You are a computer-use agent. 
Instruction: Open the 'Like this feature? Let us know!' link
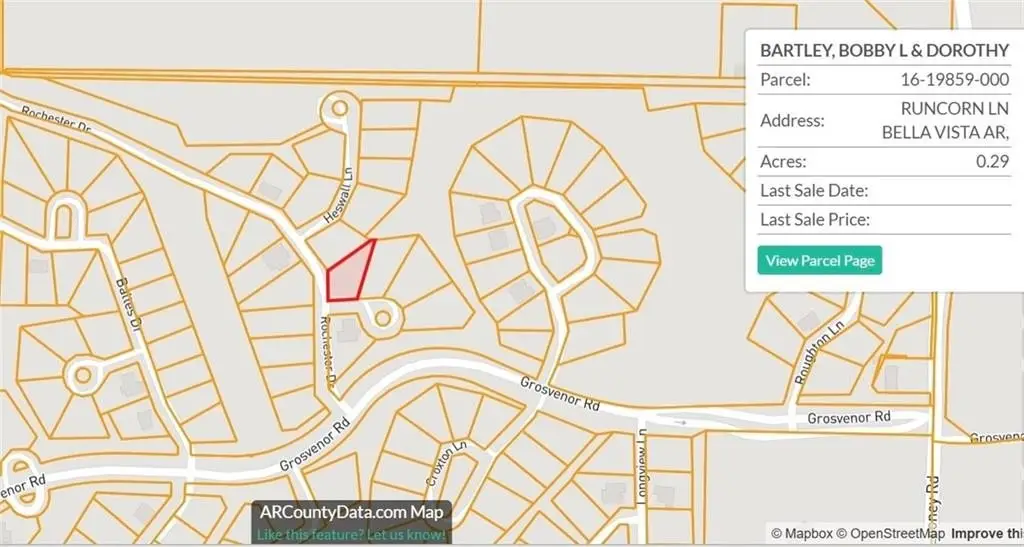pos(351,535)
